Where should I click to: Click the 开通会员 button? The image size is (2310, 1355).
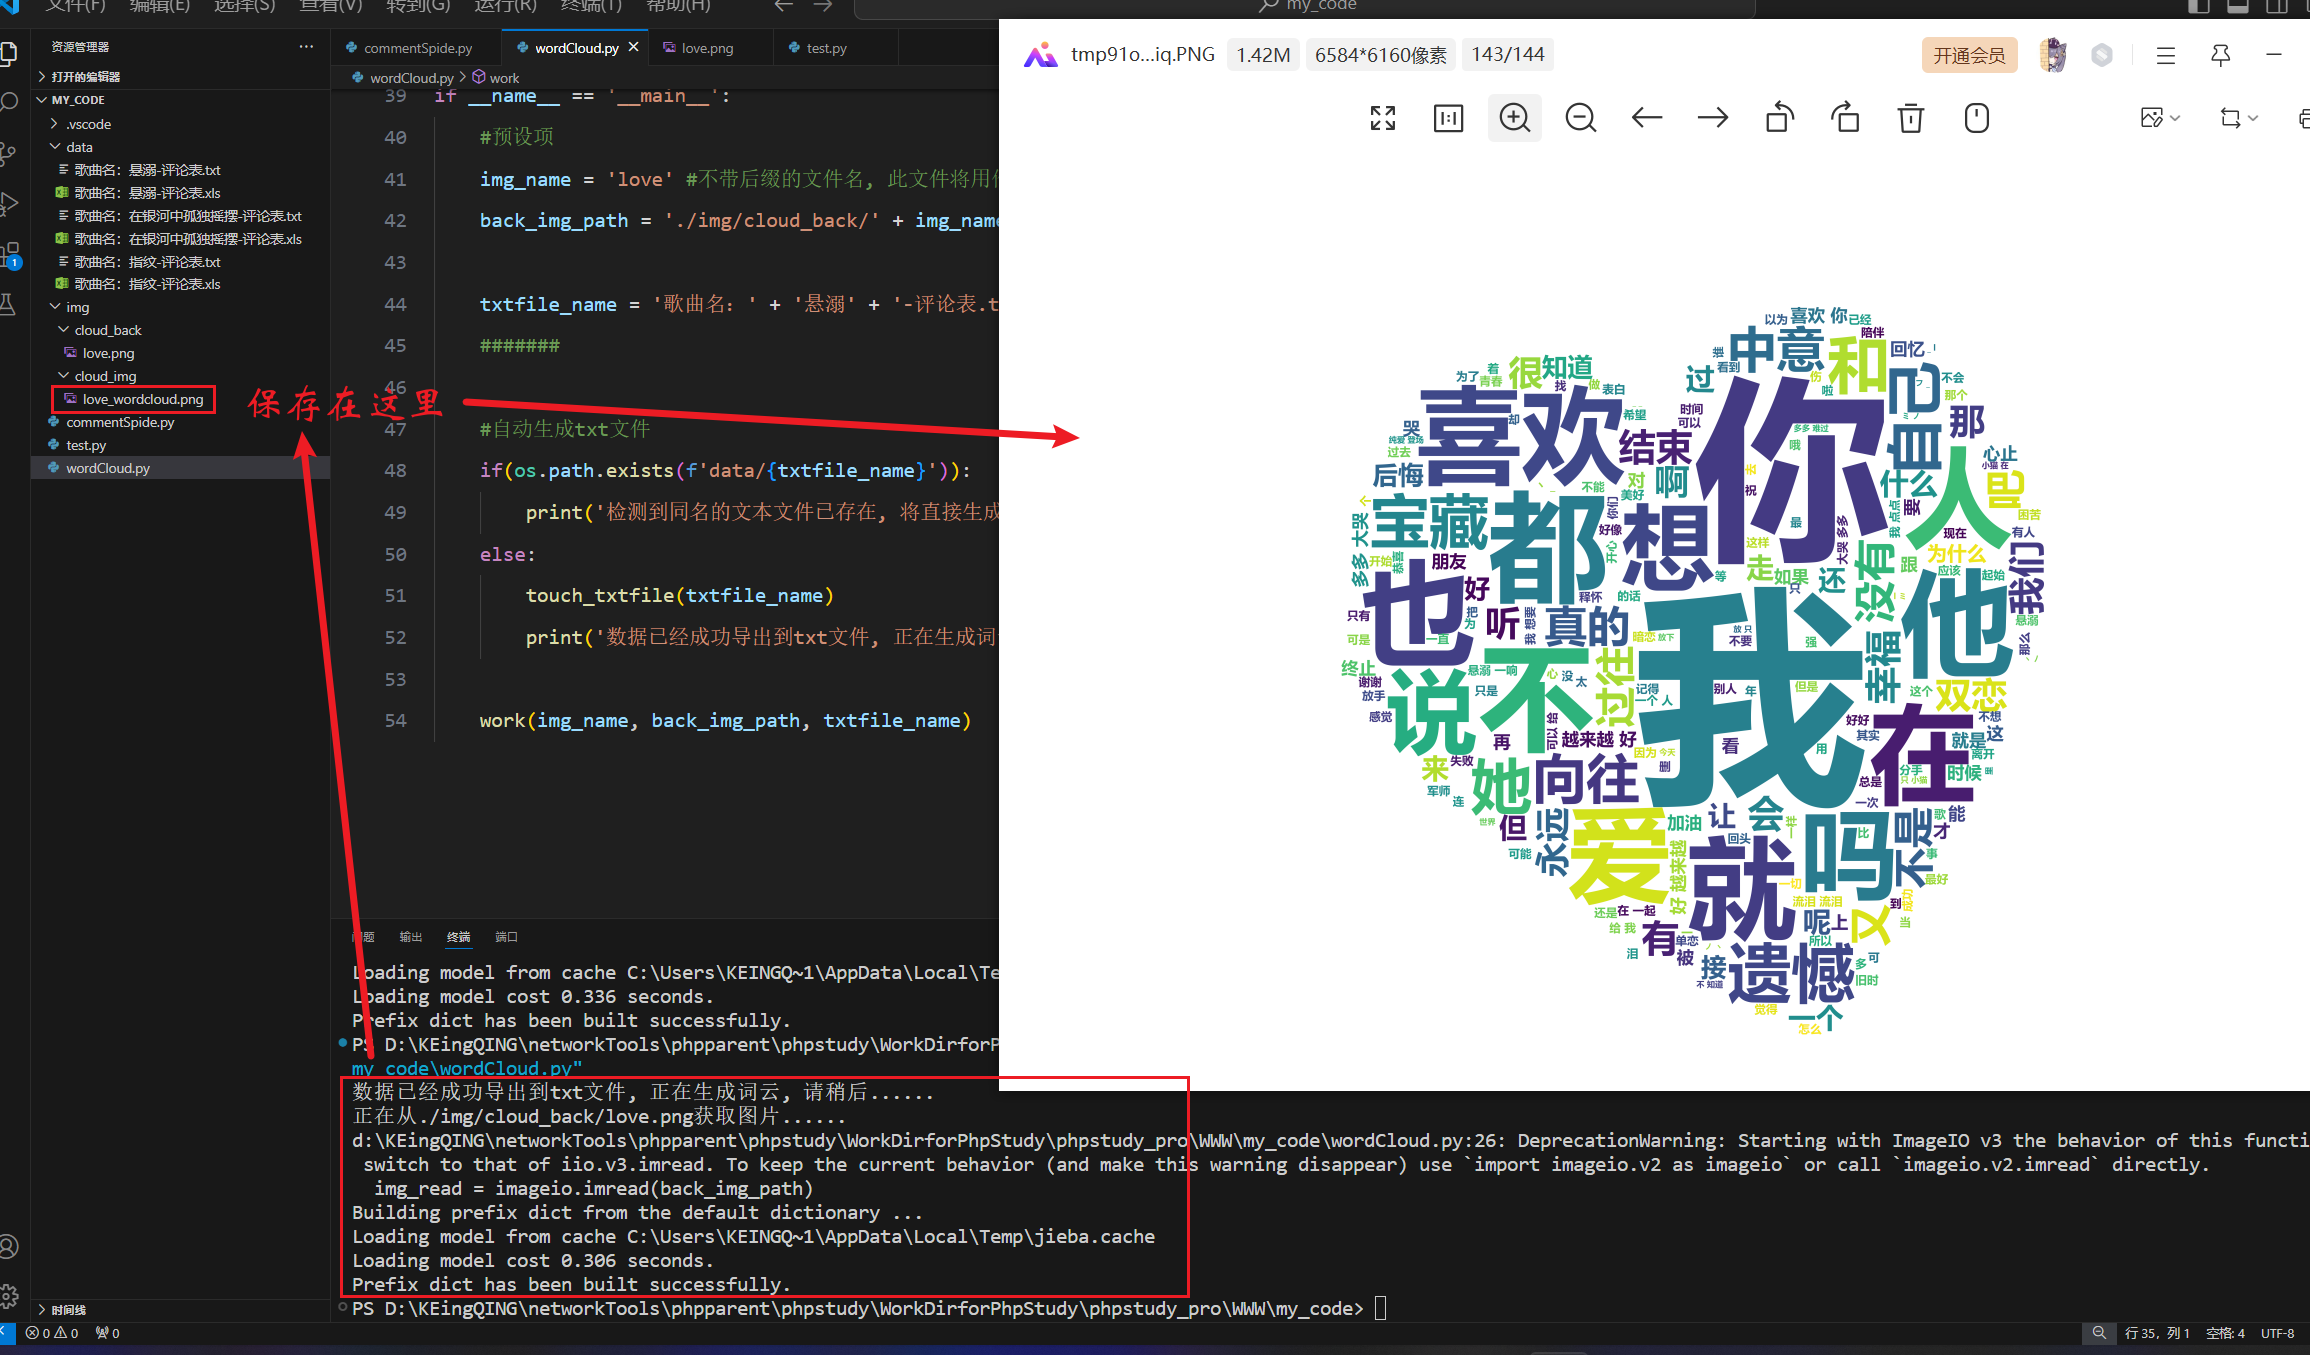(x=1968, y=56)
